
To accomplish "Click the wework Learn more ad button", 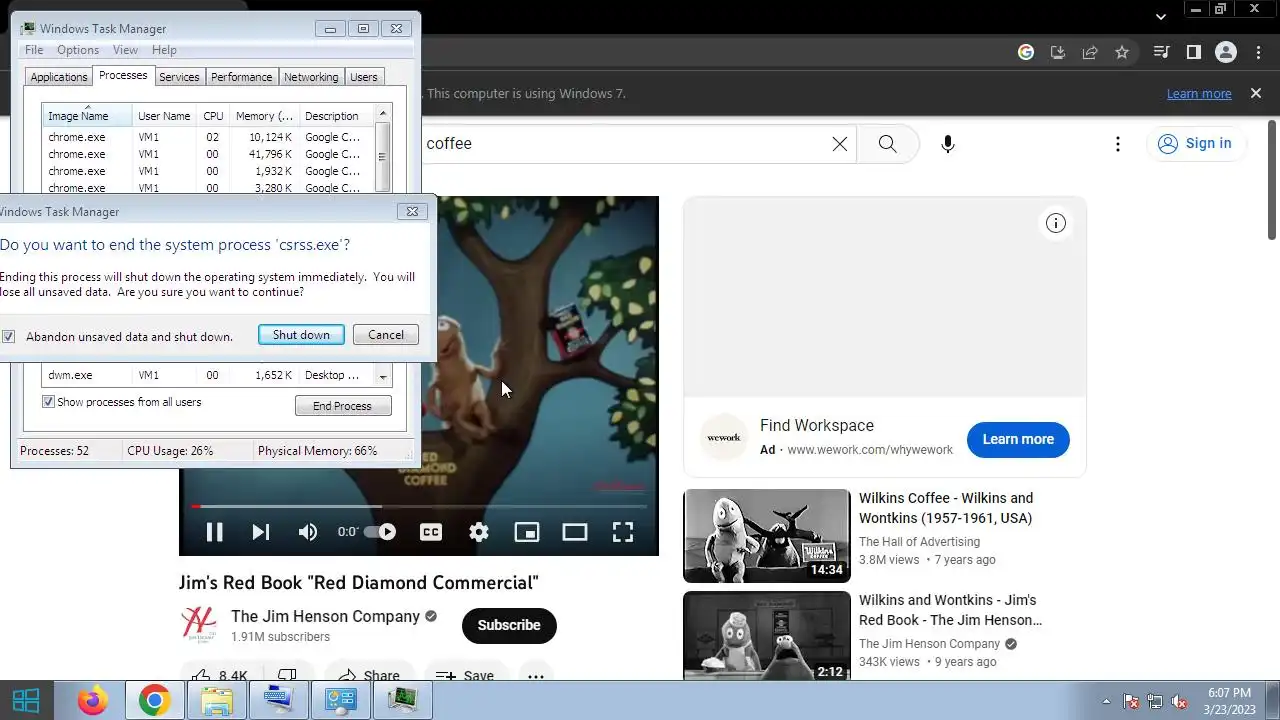I will point(1018,439).
